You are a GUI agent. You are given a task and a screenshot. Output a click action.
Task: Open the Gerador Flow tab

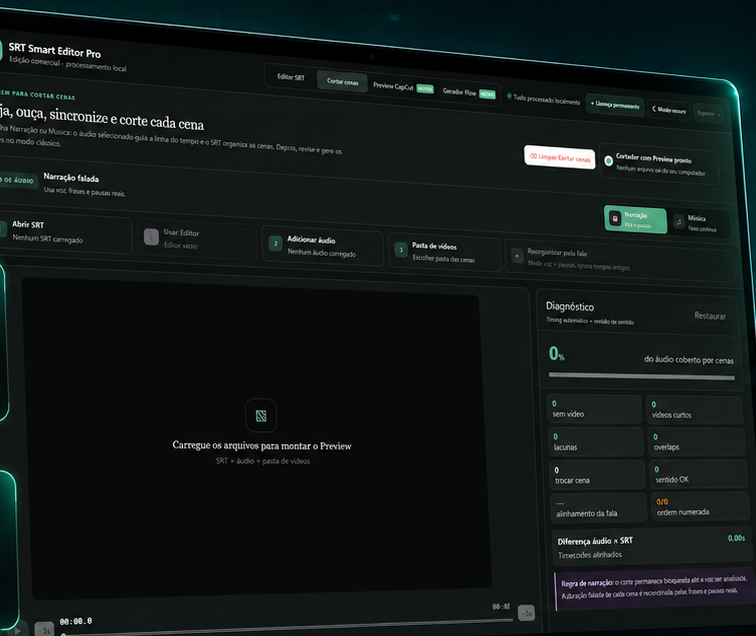[x=469, y=92]
